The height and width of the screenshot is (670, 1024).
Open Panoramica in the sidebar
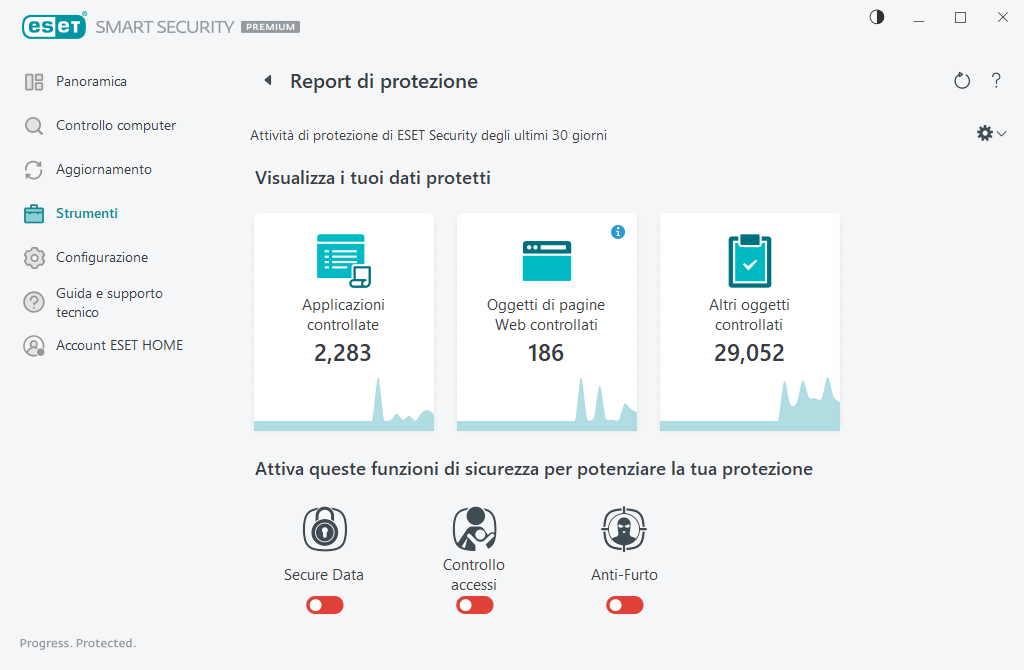point(91,82)
